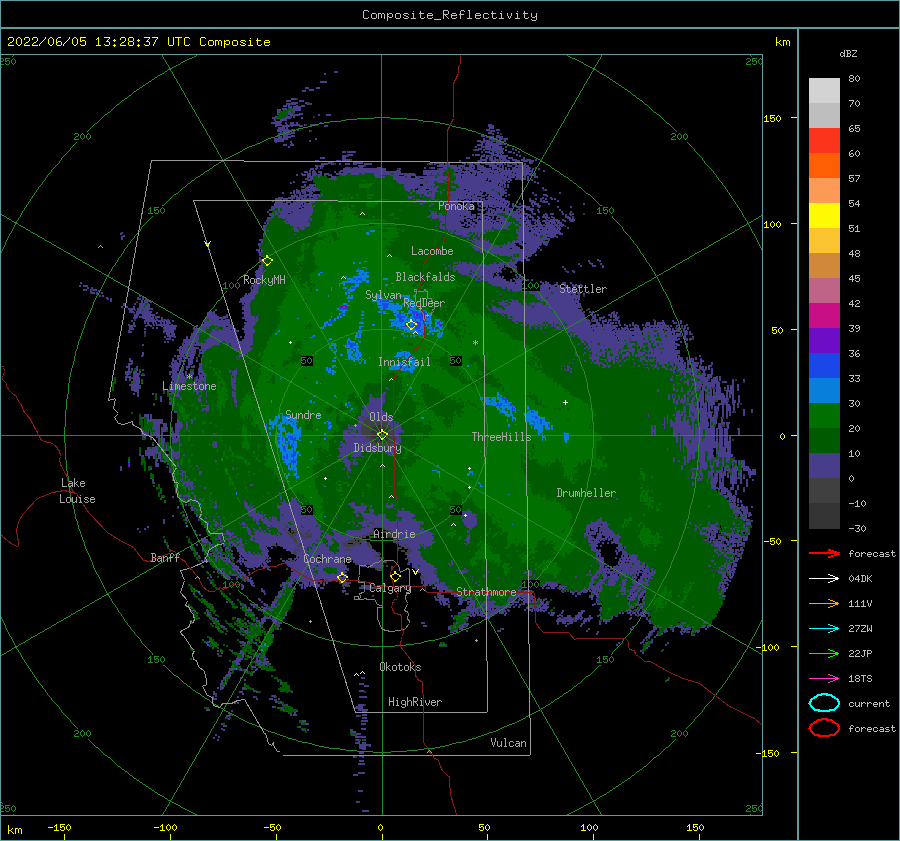Select the Cochrane label
The width and height of the screenshot is (900, 841).
click(327, 559)
